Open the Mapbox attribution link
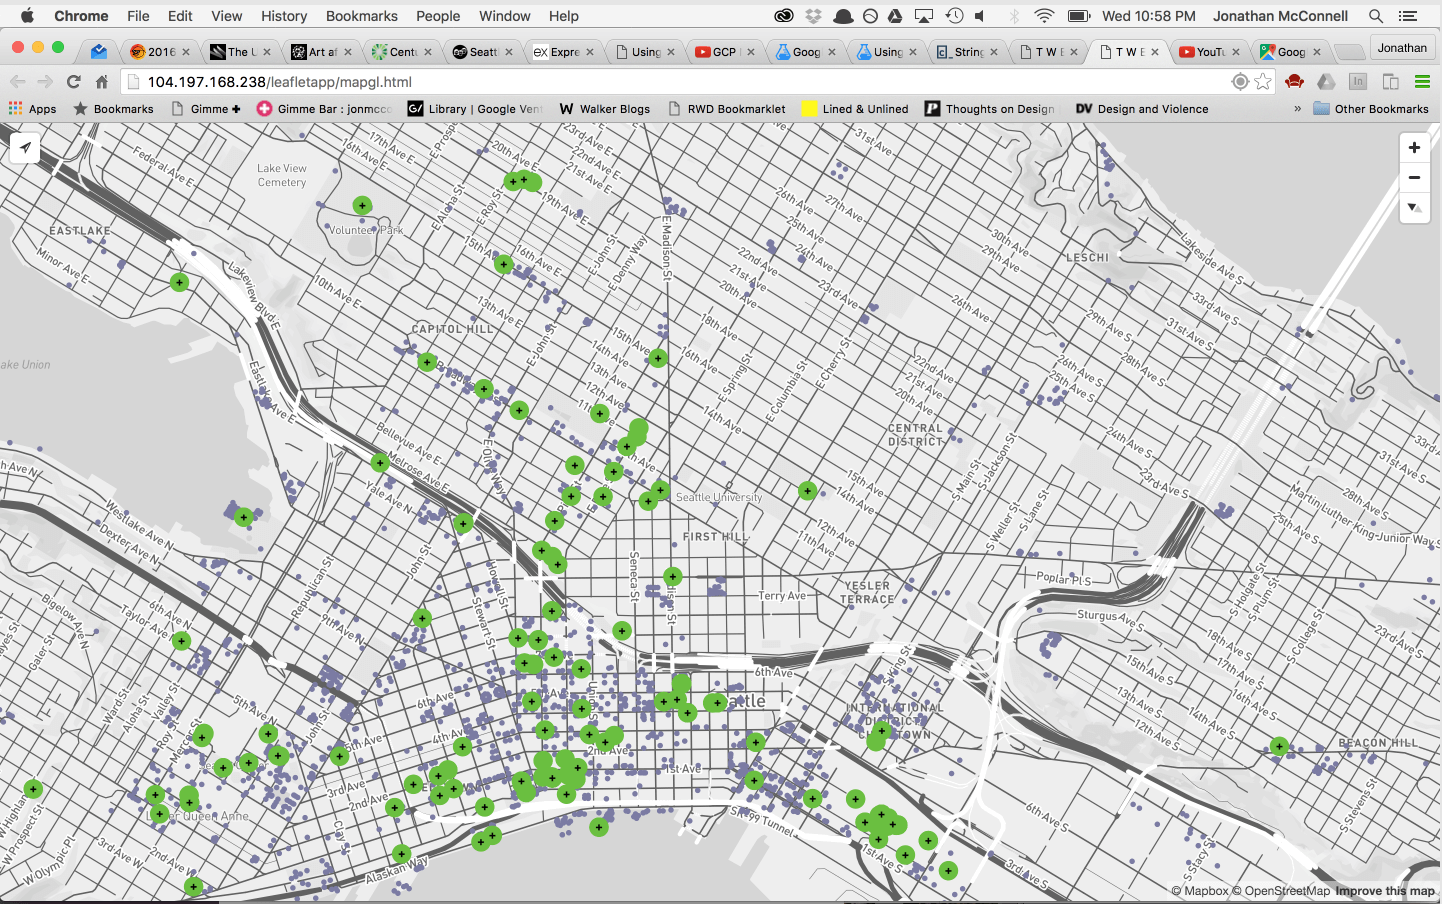The image size is (1442, 904). [1199, 891]
